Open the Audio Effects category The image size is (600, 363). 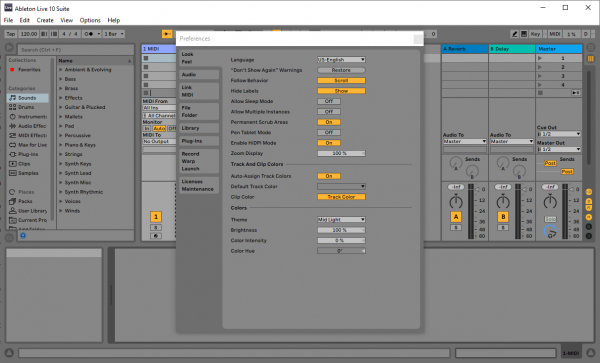28,126
